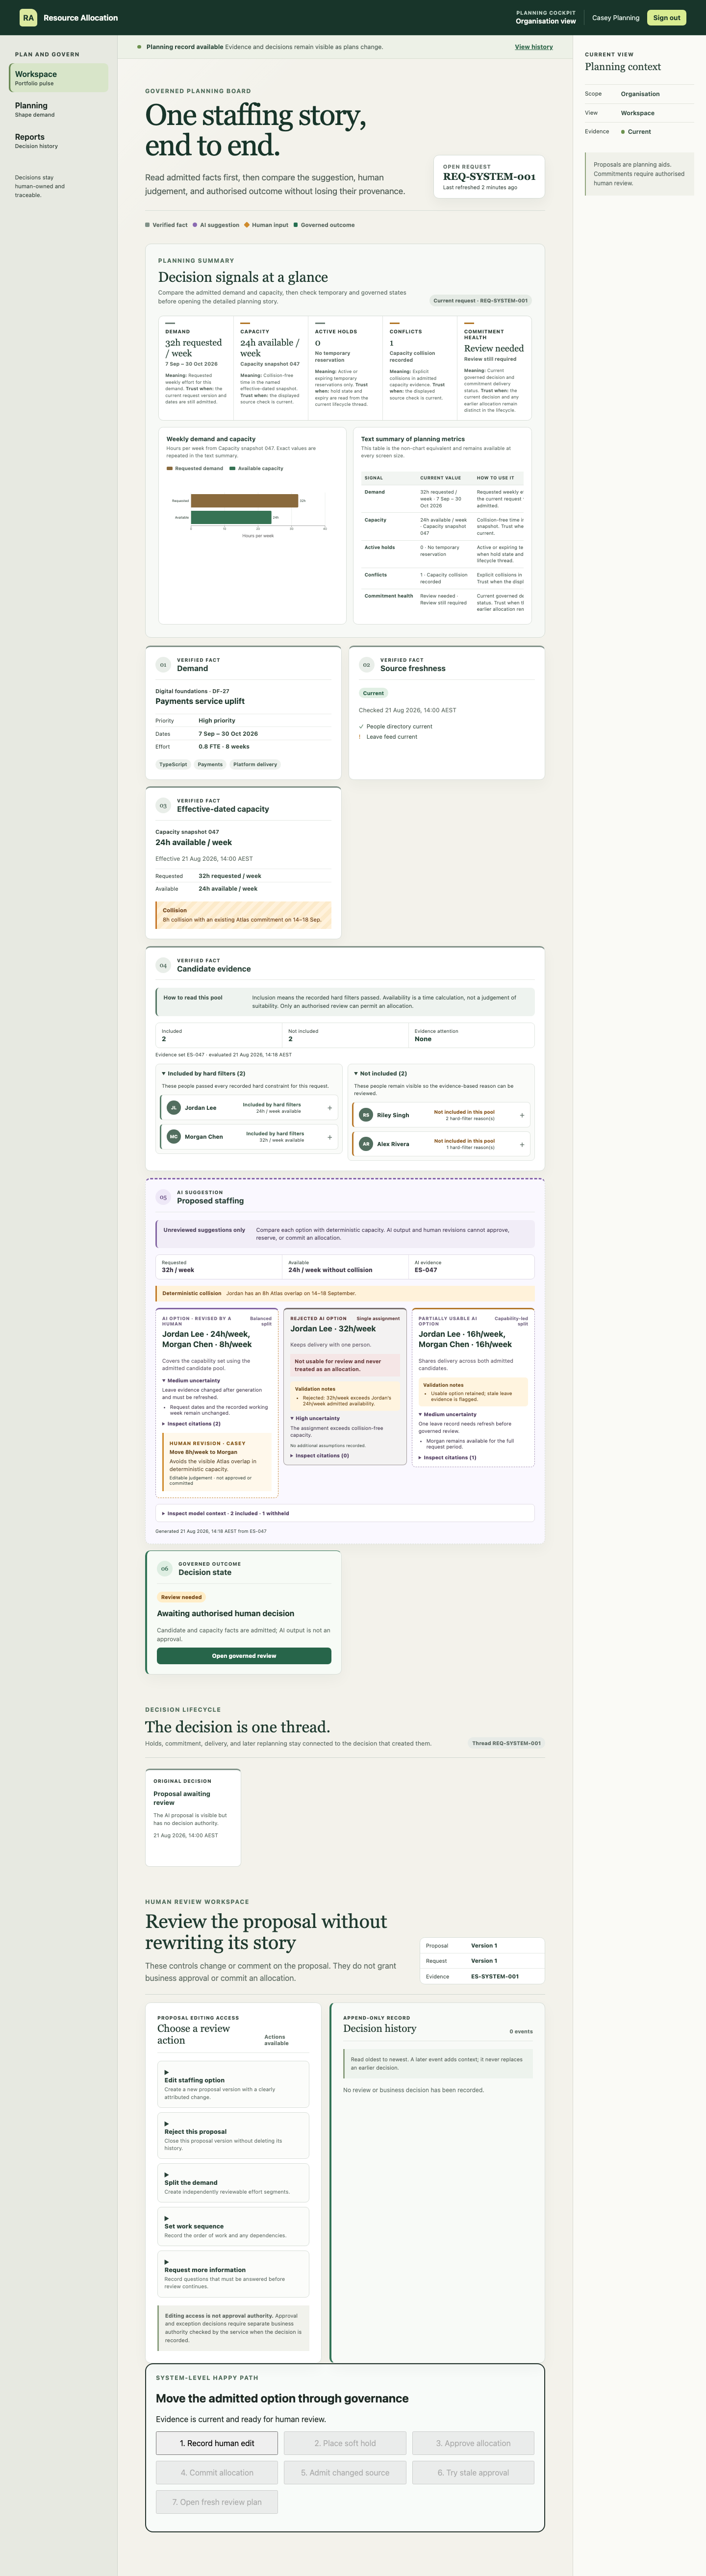Click the Requested demand chart legend swatch
This screenshot has height=2576, width=706.
[x=170, y=468]
